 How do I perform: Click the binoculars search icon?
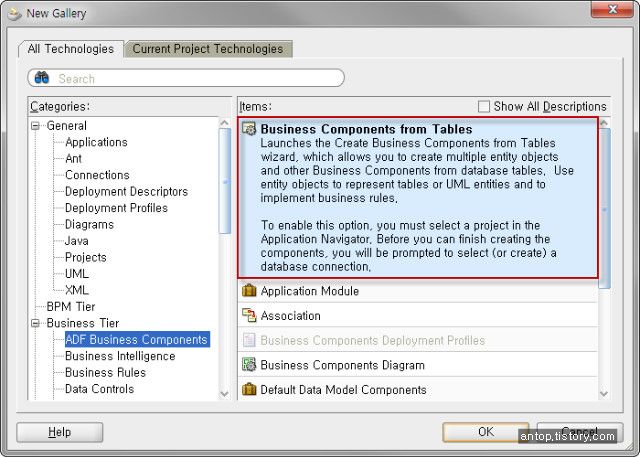tap(42, 77)
